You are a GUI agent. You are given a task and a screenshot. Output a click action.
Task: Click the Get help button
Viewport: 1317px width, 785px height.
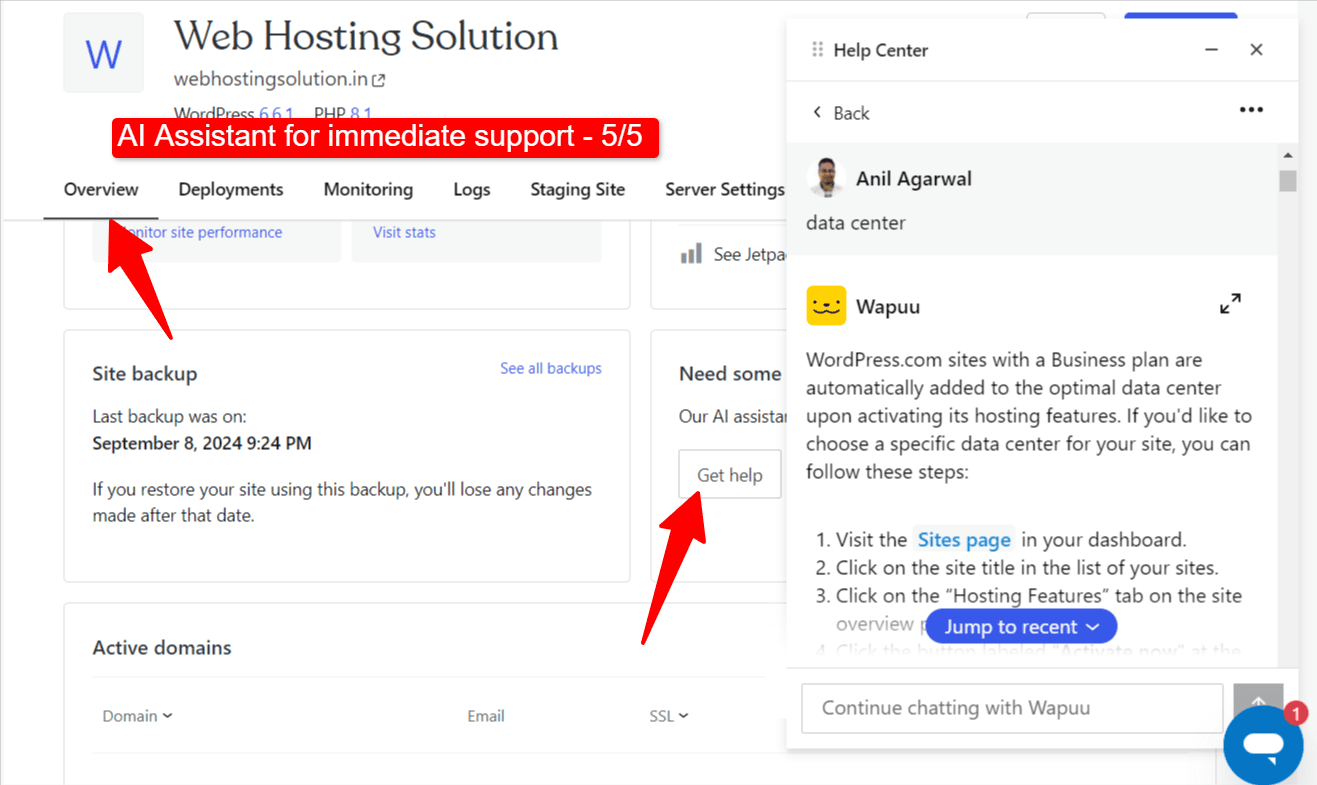(729, 475)
